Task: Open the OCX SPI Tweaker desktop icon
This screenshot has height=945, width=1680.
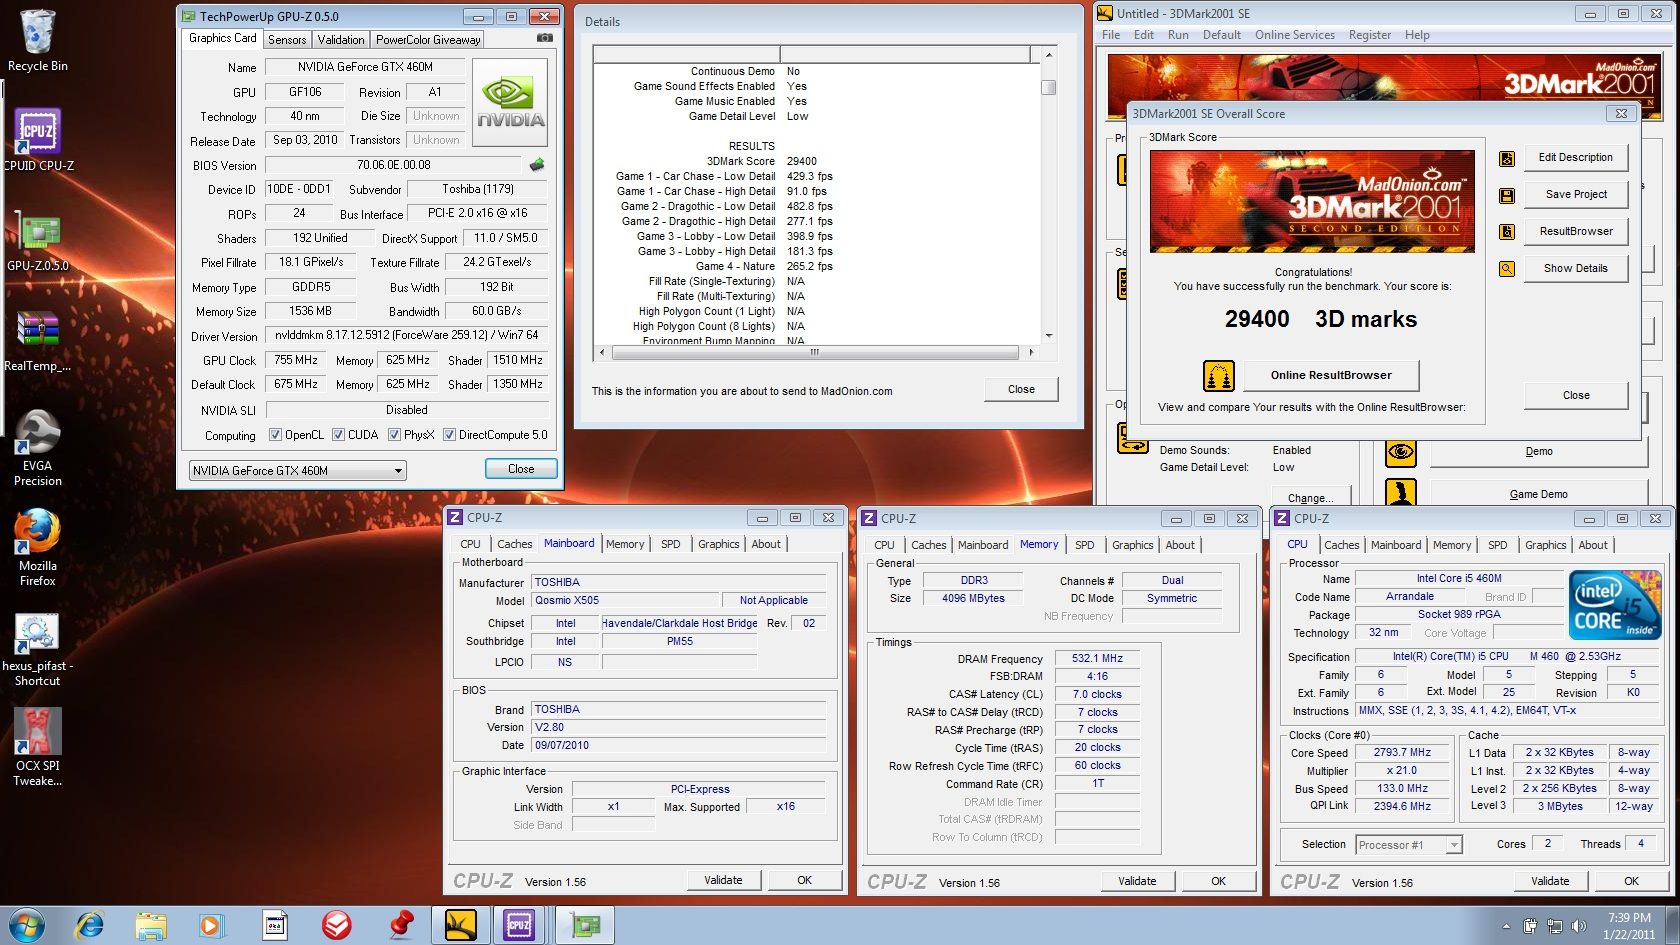Action: pyautogui.click(x=38, y=747)
